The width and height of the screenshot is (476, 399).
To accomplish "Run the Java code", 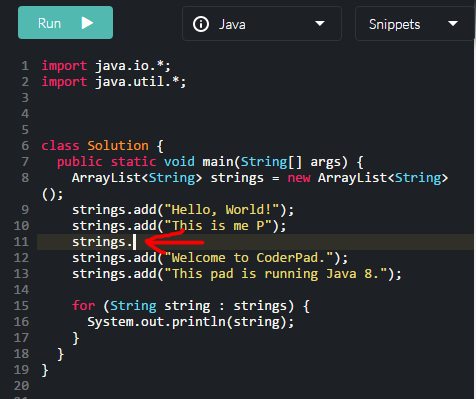I will [x=65, y=23].
